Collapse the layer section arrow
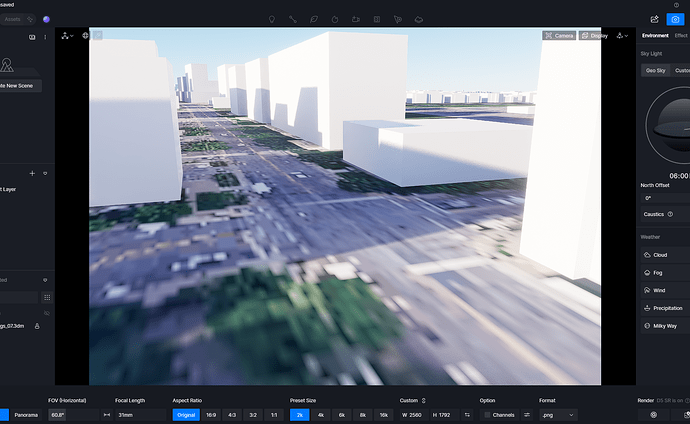 pos(45,173)
